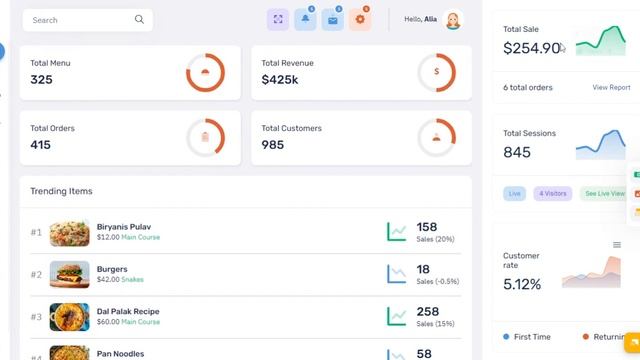Screen dimensions: 640x360
Task: Toggle fullscreen mode icon
Action: pos(278,19)
